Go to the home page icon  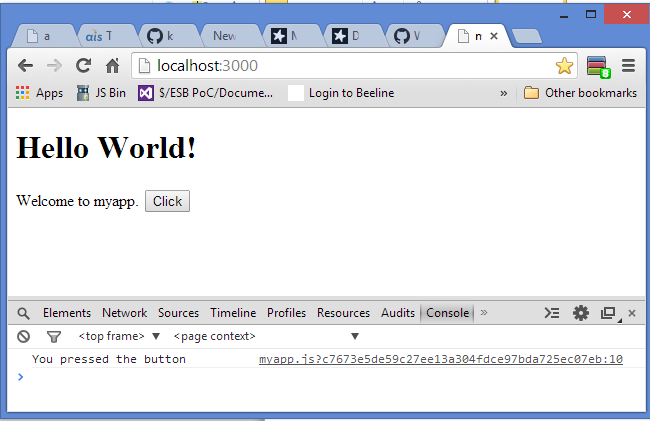click(113, 66)
